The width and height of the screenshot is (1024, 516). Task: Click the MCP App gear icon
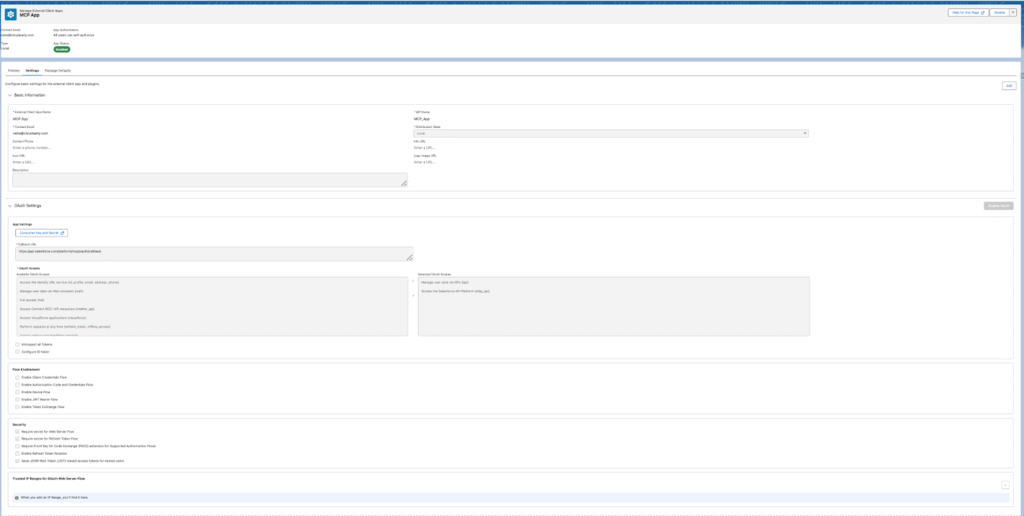pyautogui.click(x=11, y=14)
